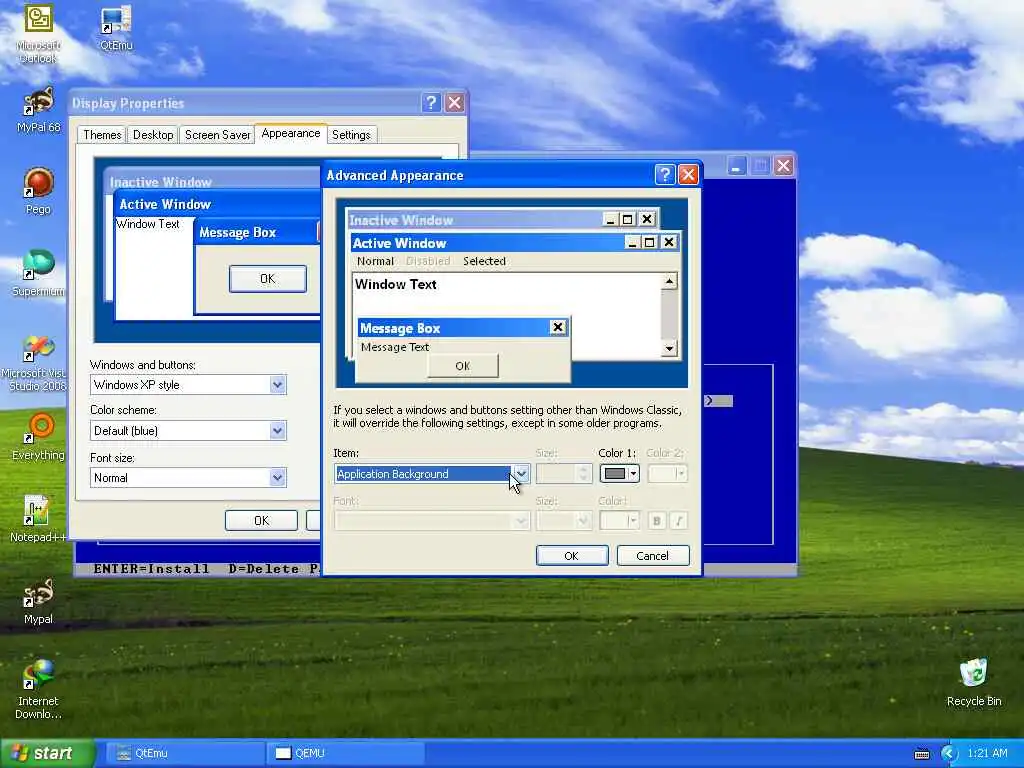Switch to the QtEmu taskbar button
The height and width of the screenshot is (768, 1024).
[183, 753]
